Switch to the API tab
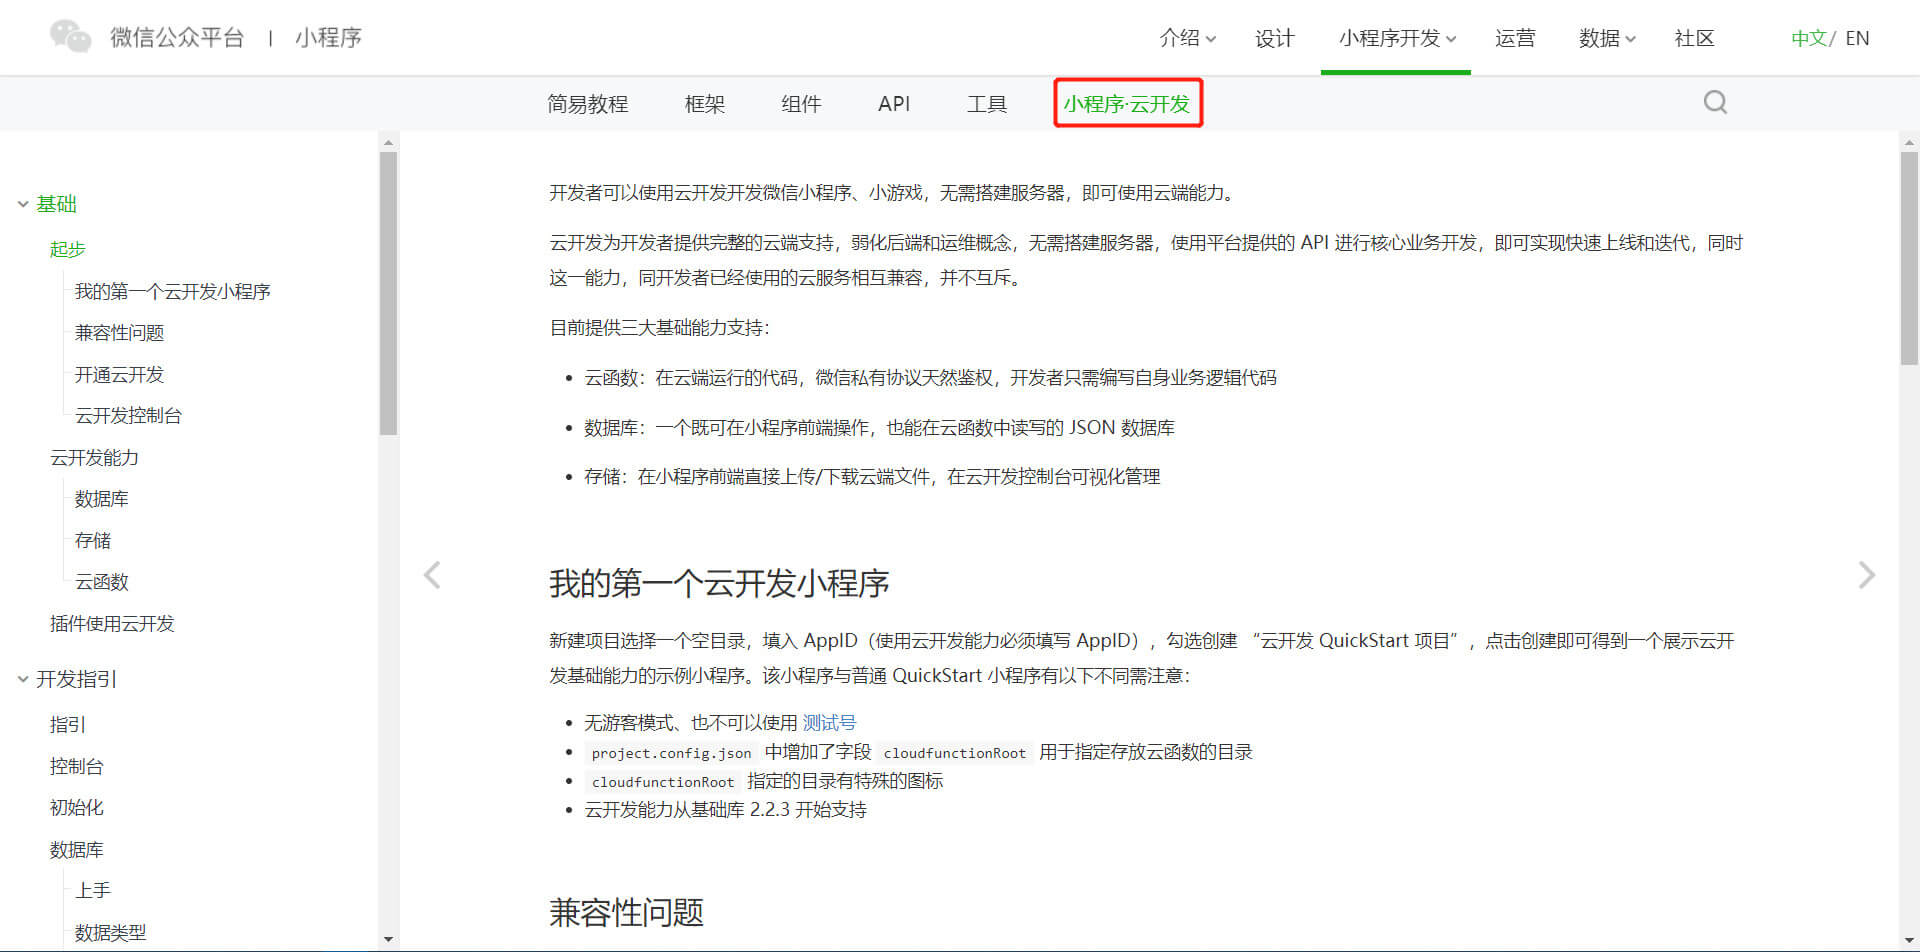This screenshot has width=1920, height=952. pyautogui.click(x=894, y=104)
